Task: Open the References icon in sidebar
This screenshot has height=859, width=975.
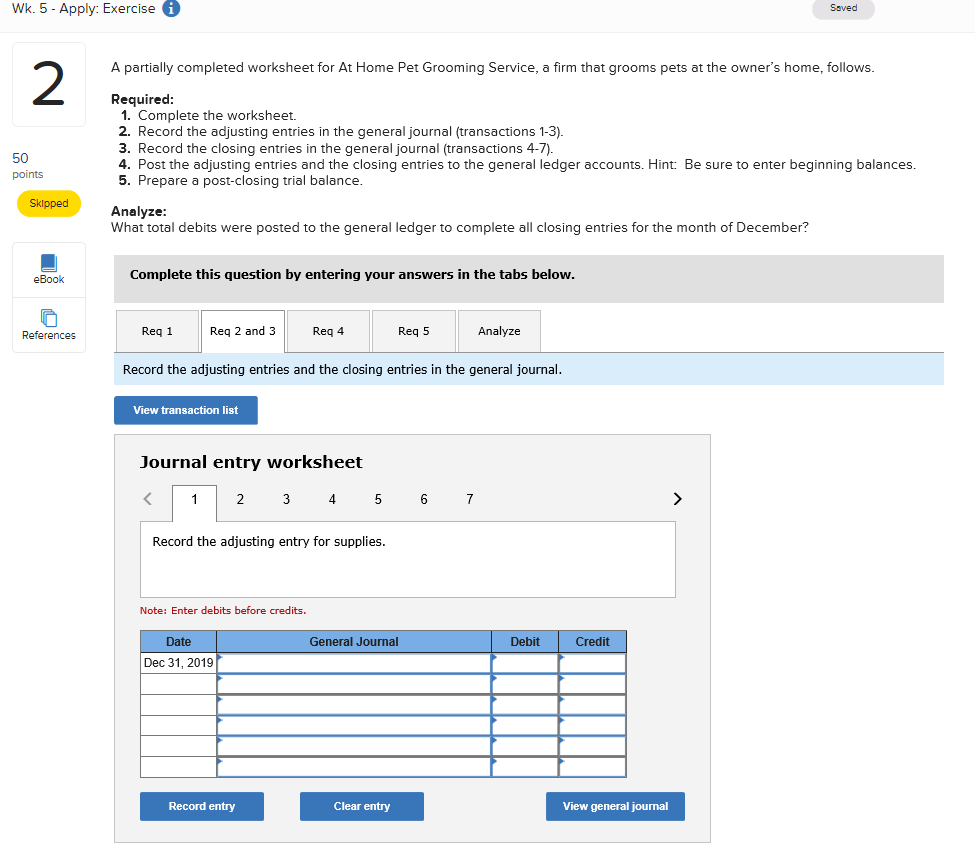Action: [x=49, y=318]
